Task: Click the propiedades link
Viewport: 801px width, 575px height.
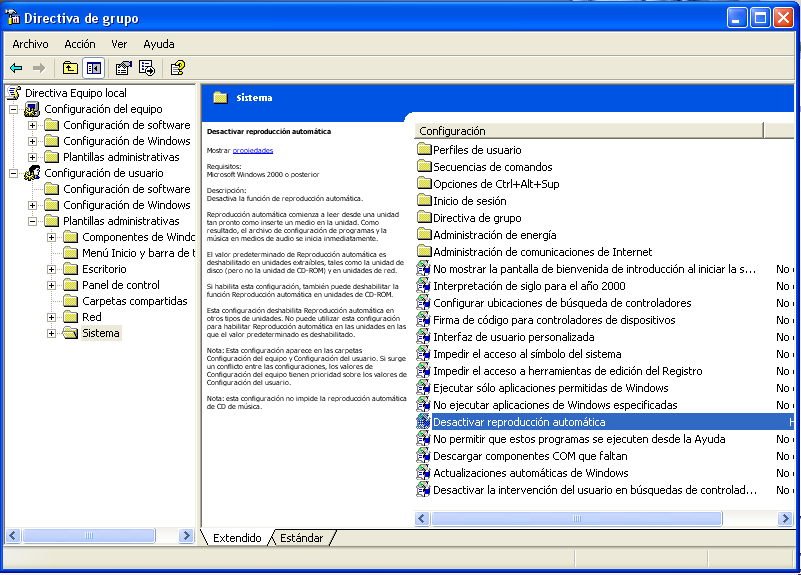Action: coord(253,150)
